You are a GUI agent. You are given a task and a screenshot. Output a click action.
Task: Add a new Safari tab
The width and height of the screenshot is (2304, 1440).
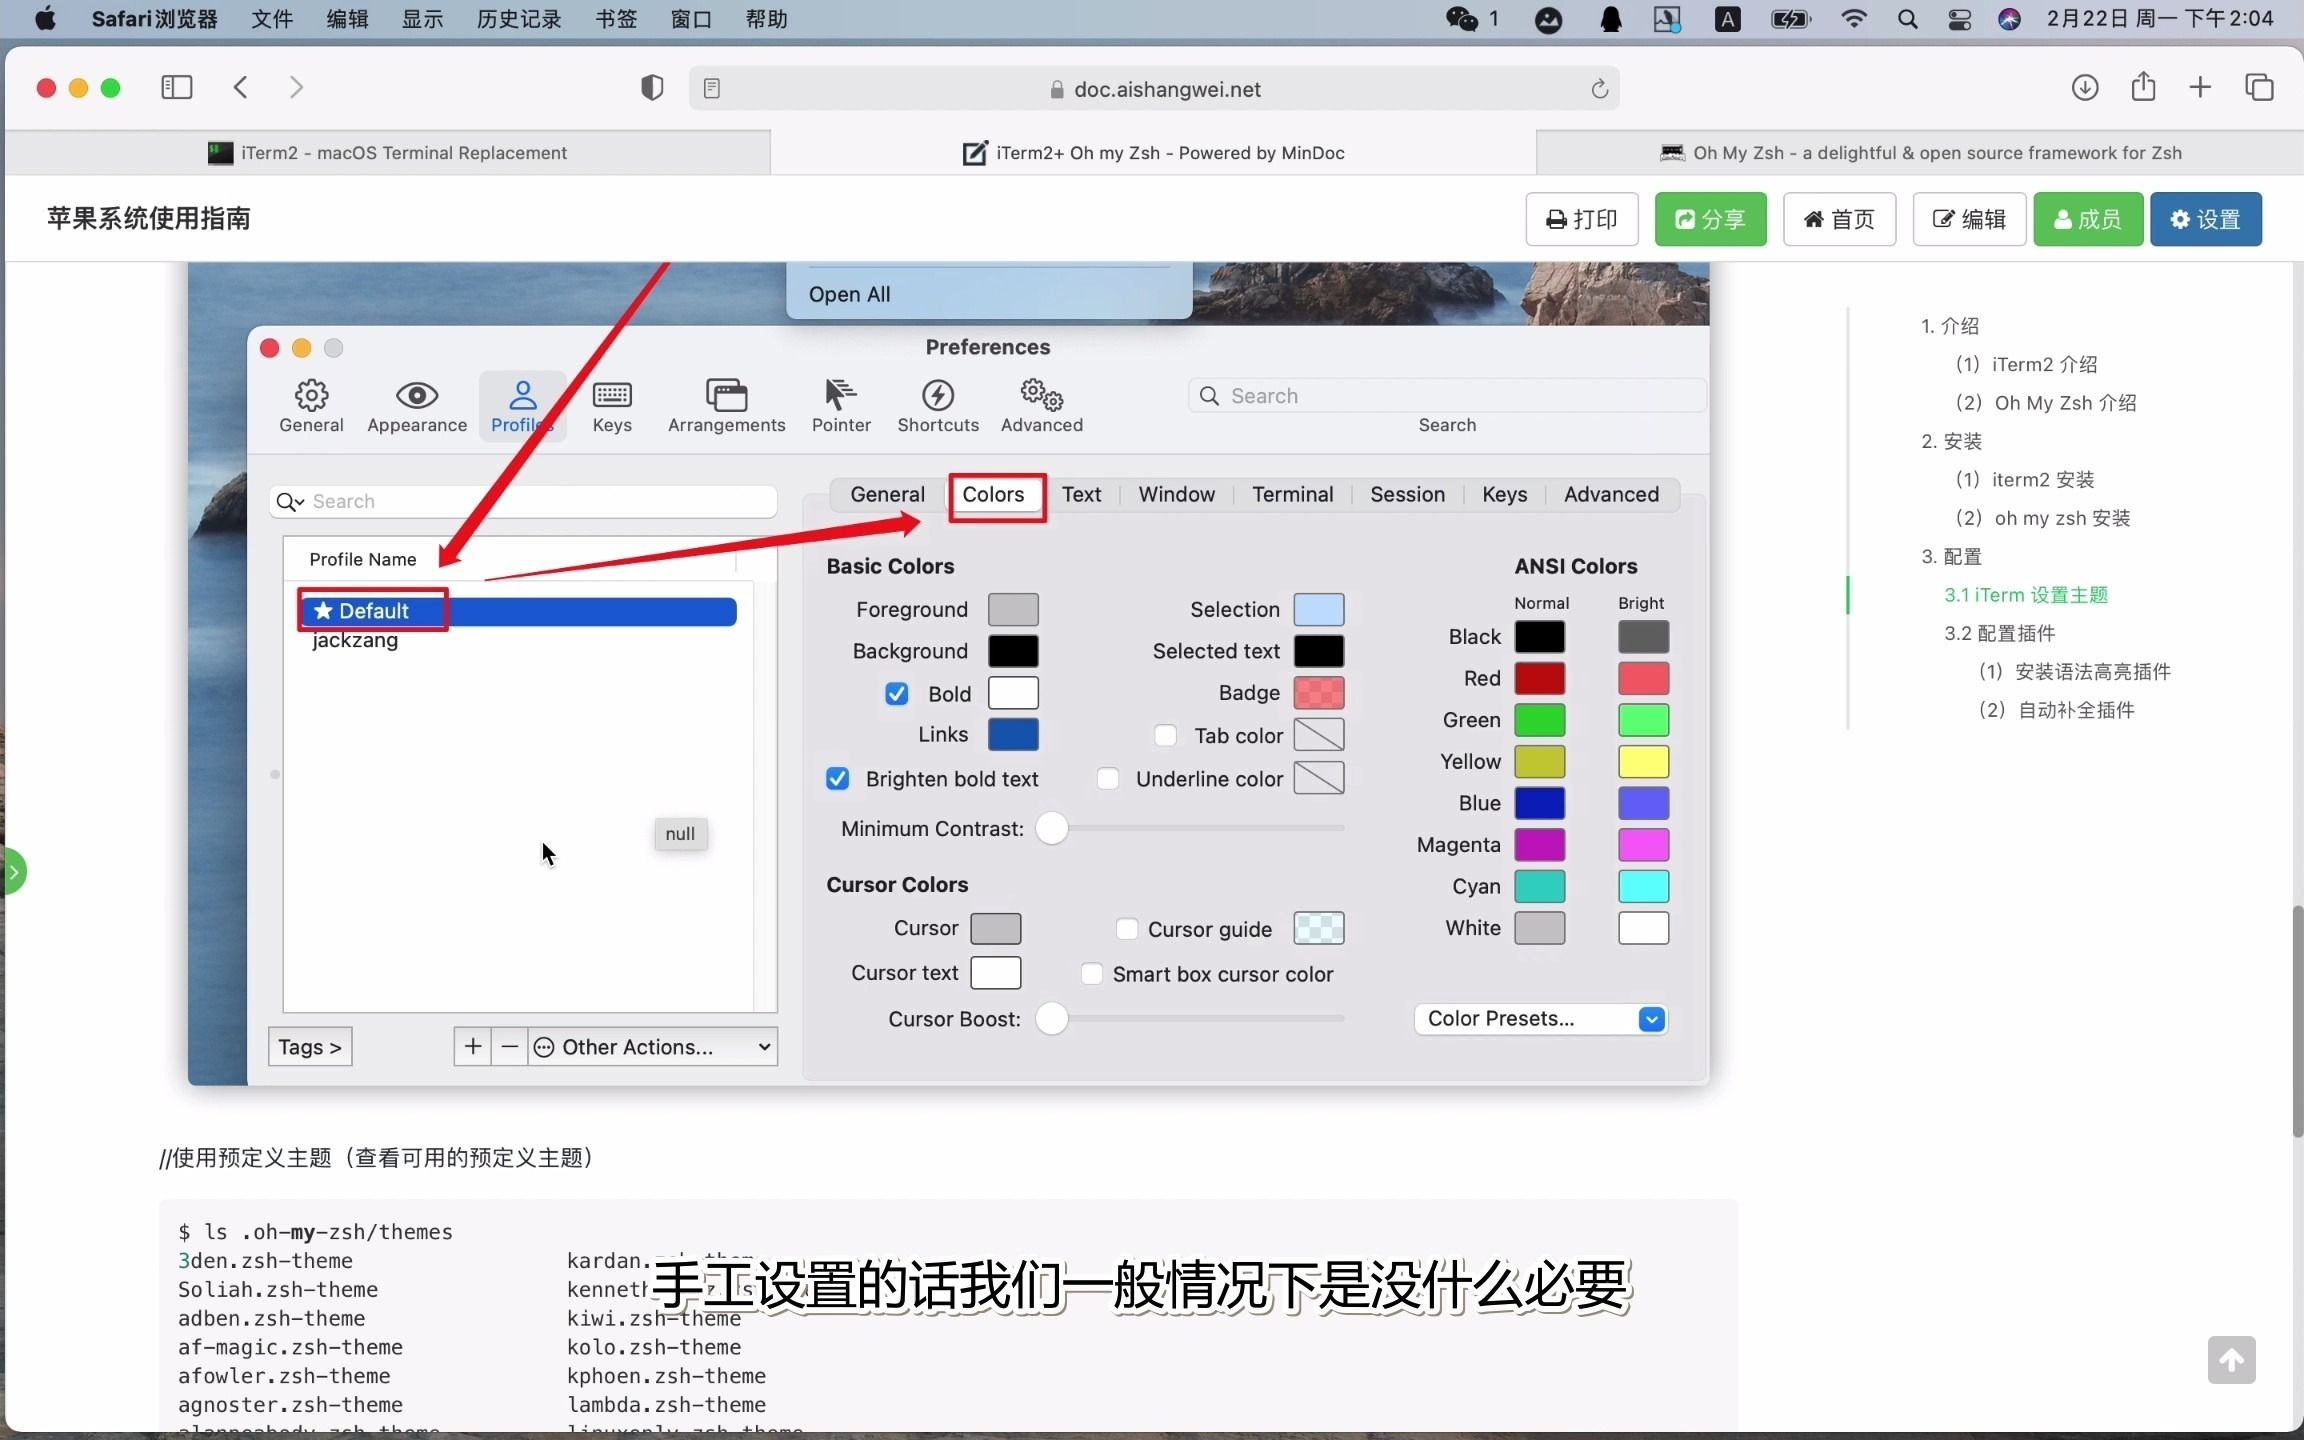(x=2200, y=88)
